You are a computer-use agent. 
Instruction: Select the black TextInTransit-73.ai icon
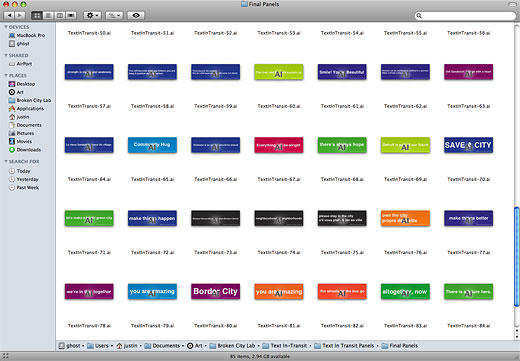coord(215,218)
